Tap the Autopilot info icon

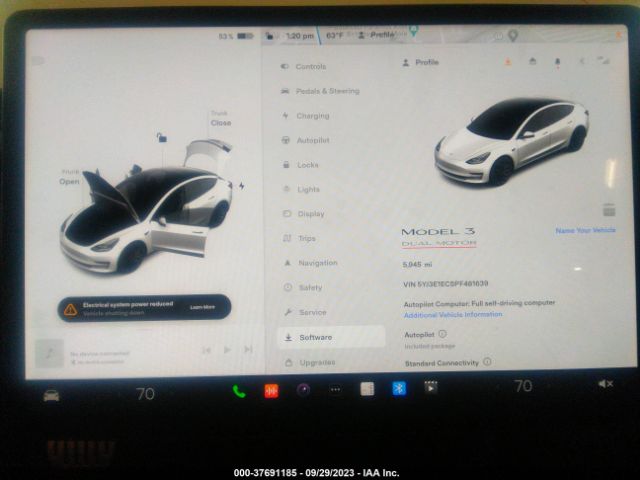pyautogui.click(x=442, y=334)
